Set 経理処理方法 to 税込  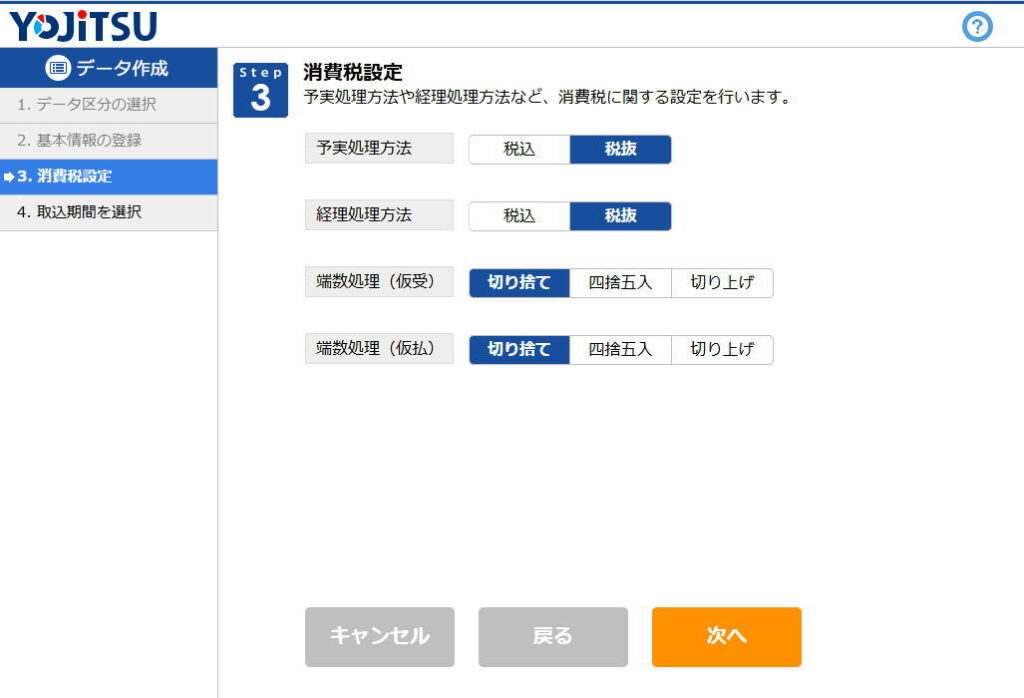coord(519,216)
